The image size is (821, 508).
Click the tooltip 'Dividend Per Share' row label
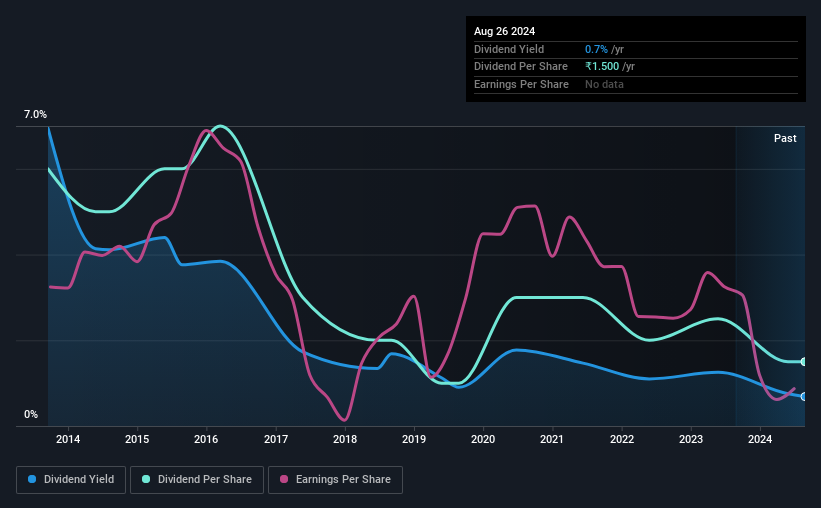point(521,67)
